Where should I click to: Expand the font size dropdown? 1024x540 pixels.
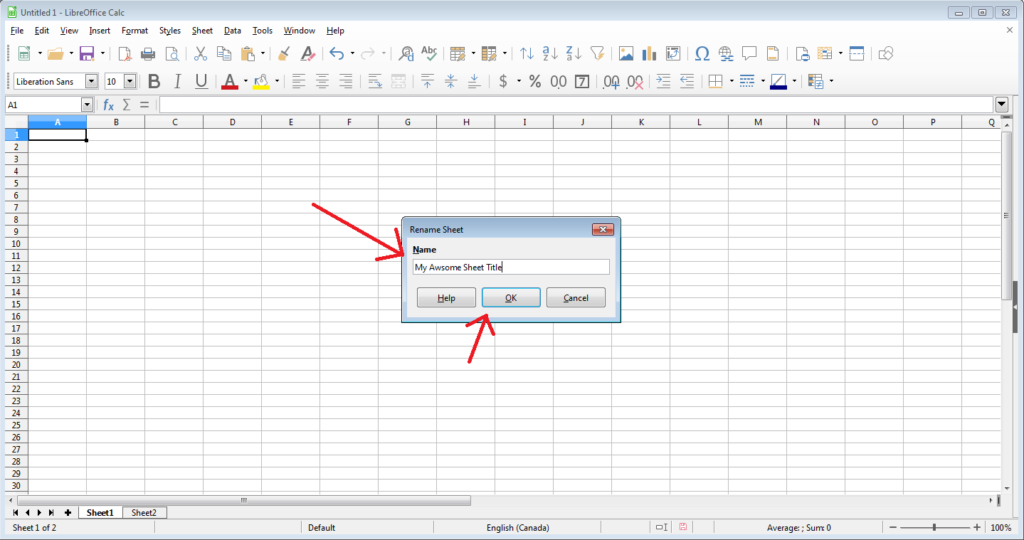click(130, 81)
